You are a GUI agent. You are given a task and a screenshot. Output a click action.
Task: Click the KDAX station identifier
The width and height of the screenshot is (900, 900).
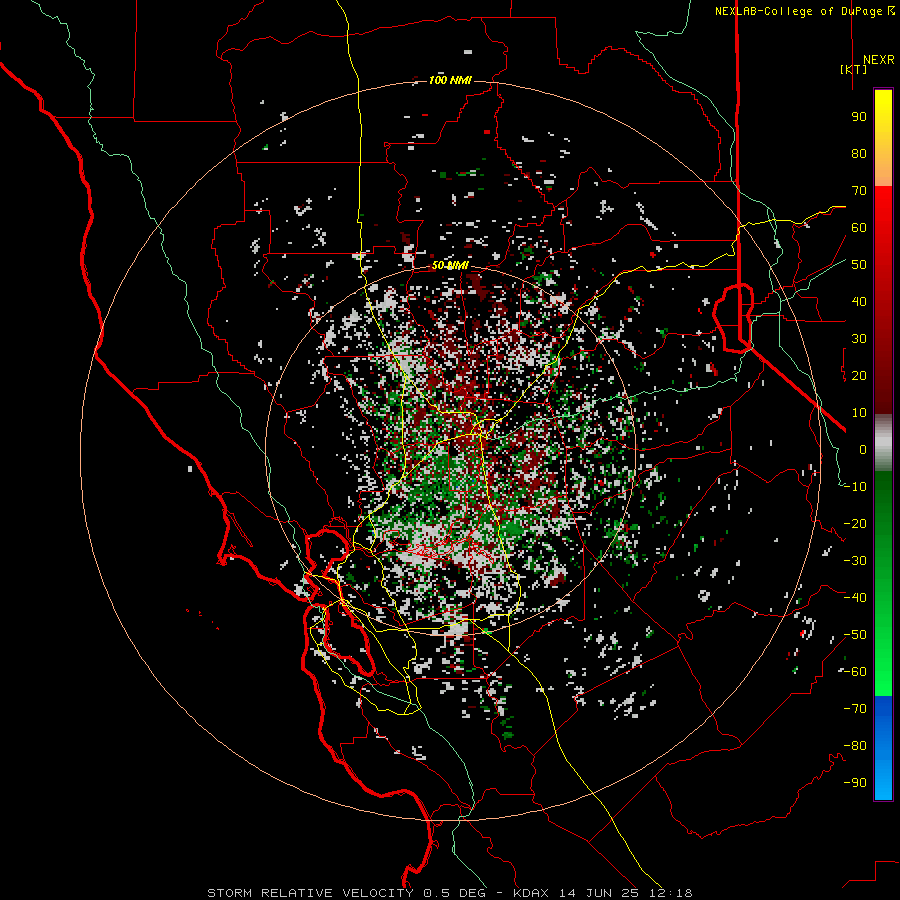530,893
